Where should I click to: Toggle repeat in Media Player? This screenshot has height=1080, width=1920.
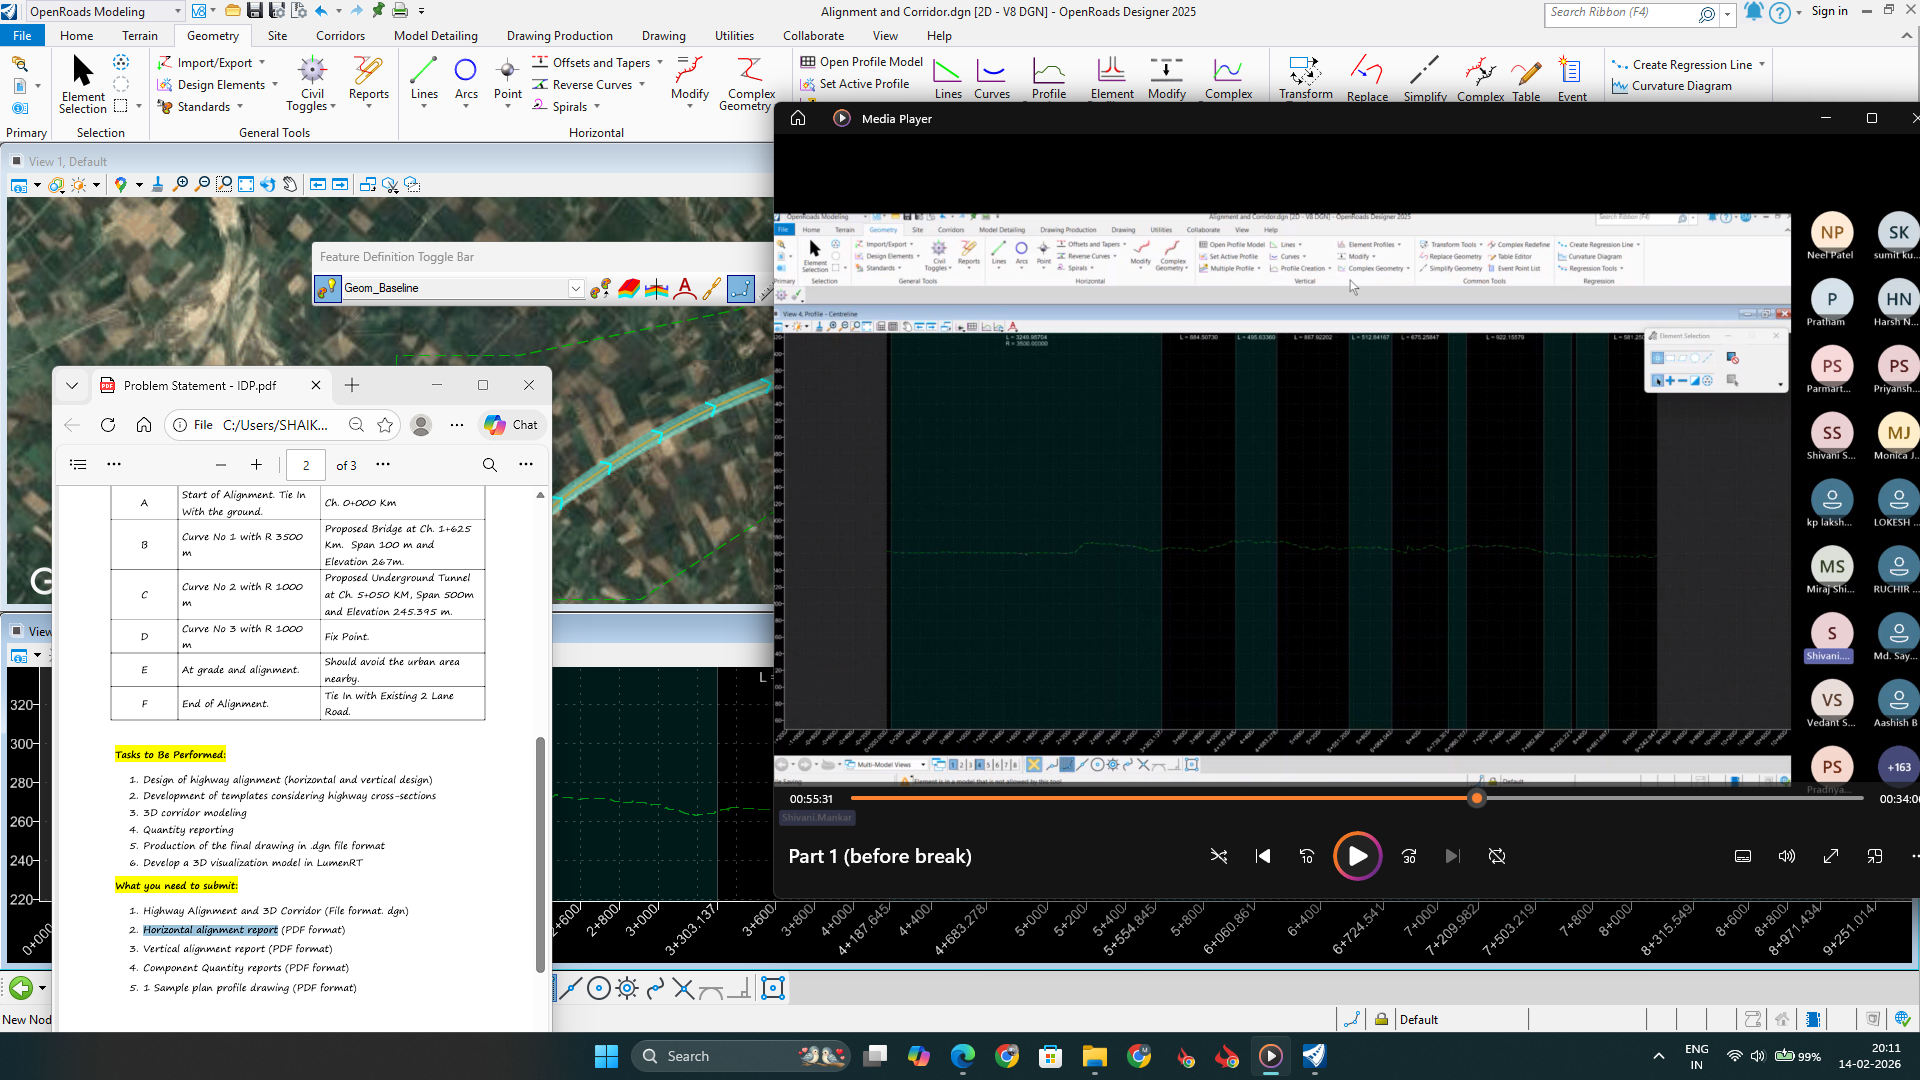pos(1497,857)
